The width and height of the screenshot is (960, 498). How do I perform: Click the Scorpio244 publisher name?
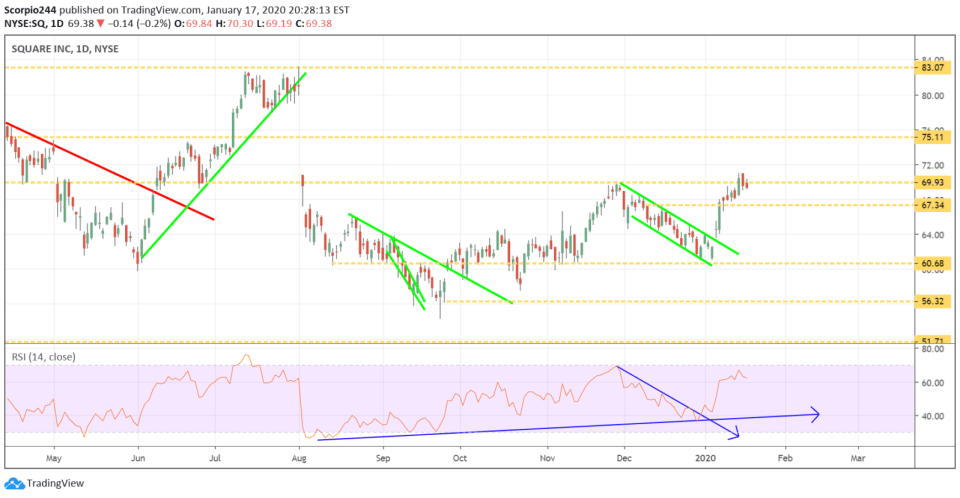(x=30, y=10)
